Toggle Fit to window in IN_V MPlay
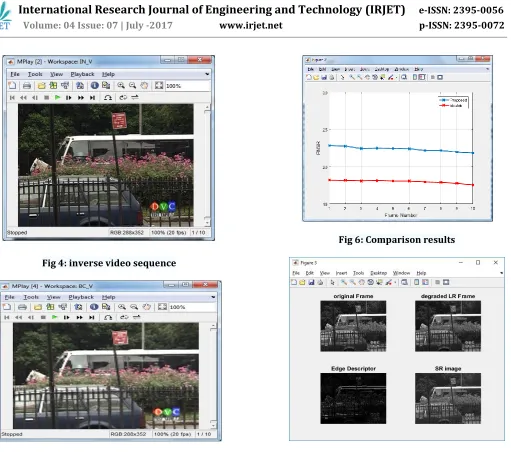This screenshot has width=511, height=452. pyautogui.click(x=159, y=85)
